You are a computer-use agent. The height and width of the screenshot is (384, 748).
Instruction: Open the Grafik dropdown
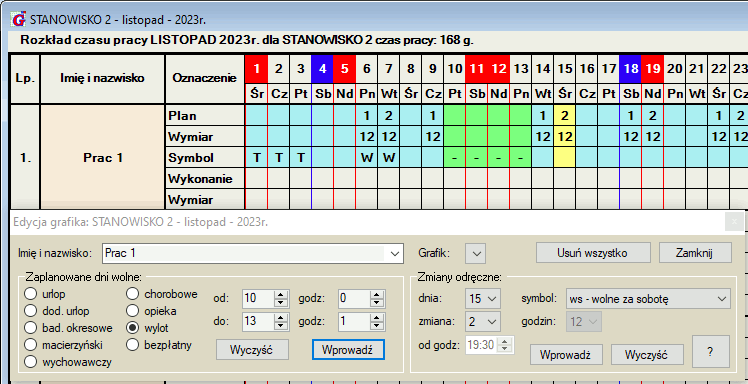[475, 253]
